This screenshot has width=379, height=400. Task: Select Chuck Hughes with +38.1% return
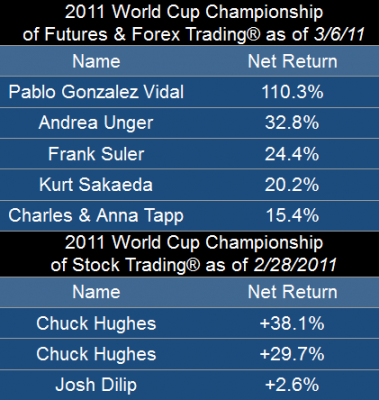[x=96, y=324]
